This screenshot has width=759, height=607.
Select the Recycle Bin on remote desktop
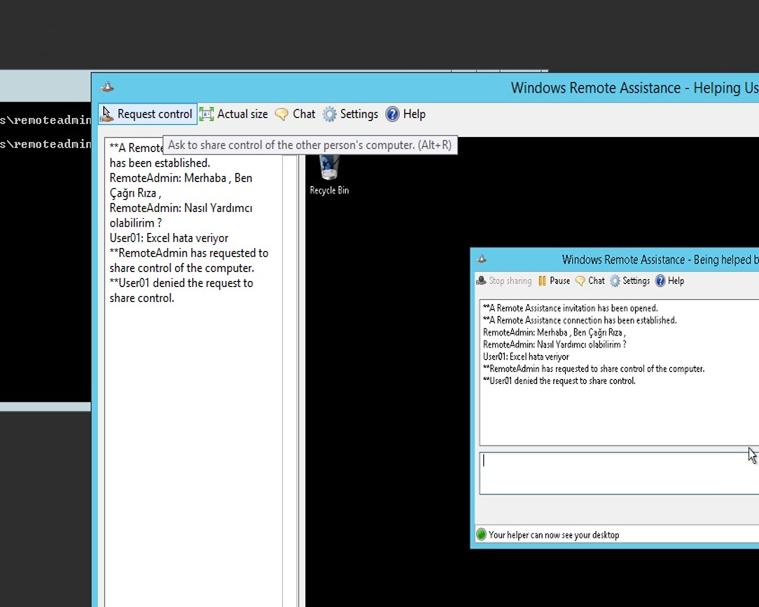click(x=329, y=175)
